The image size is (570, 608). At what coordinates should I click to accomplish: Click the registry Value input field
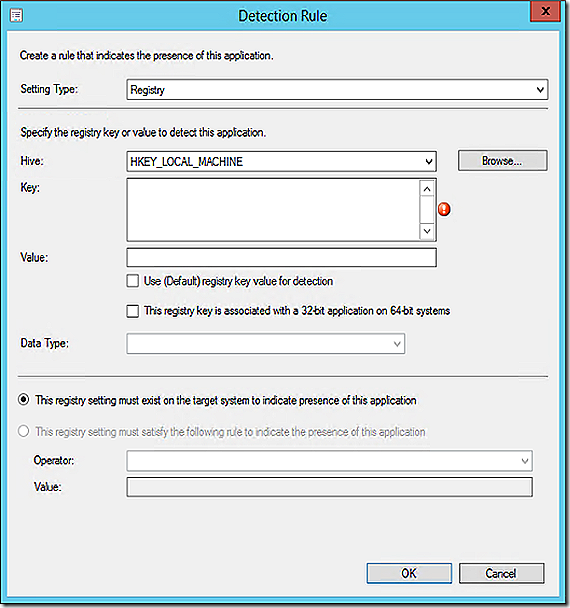tap(282, 257)
